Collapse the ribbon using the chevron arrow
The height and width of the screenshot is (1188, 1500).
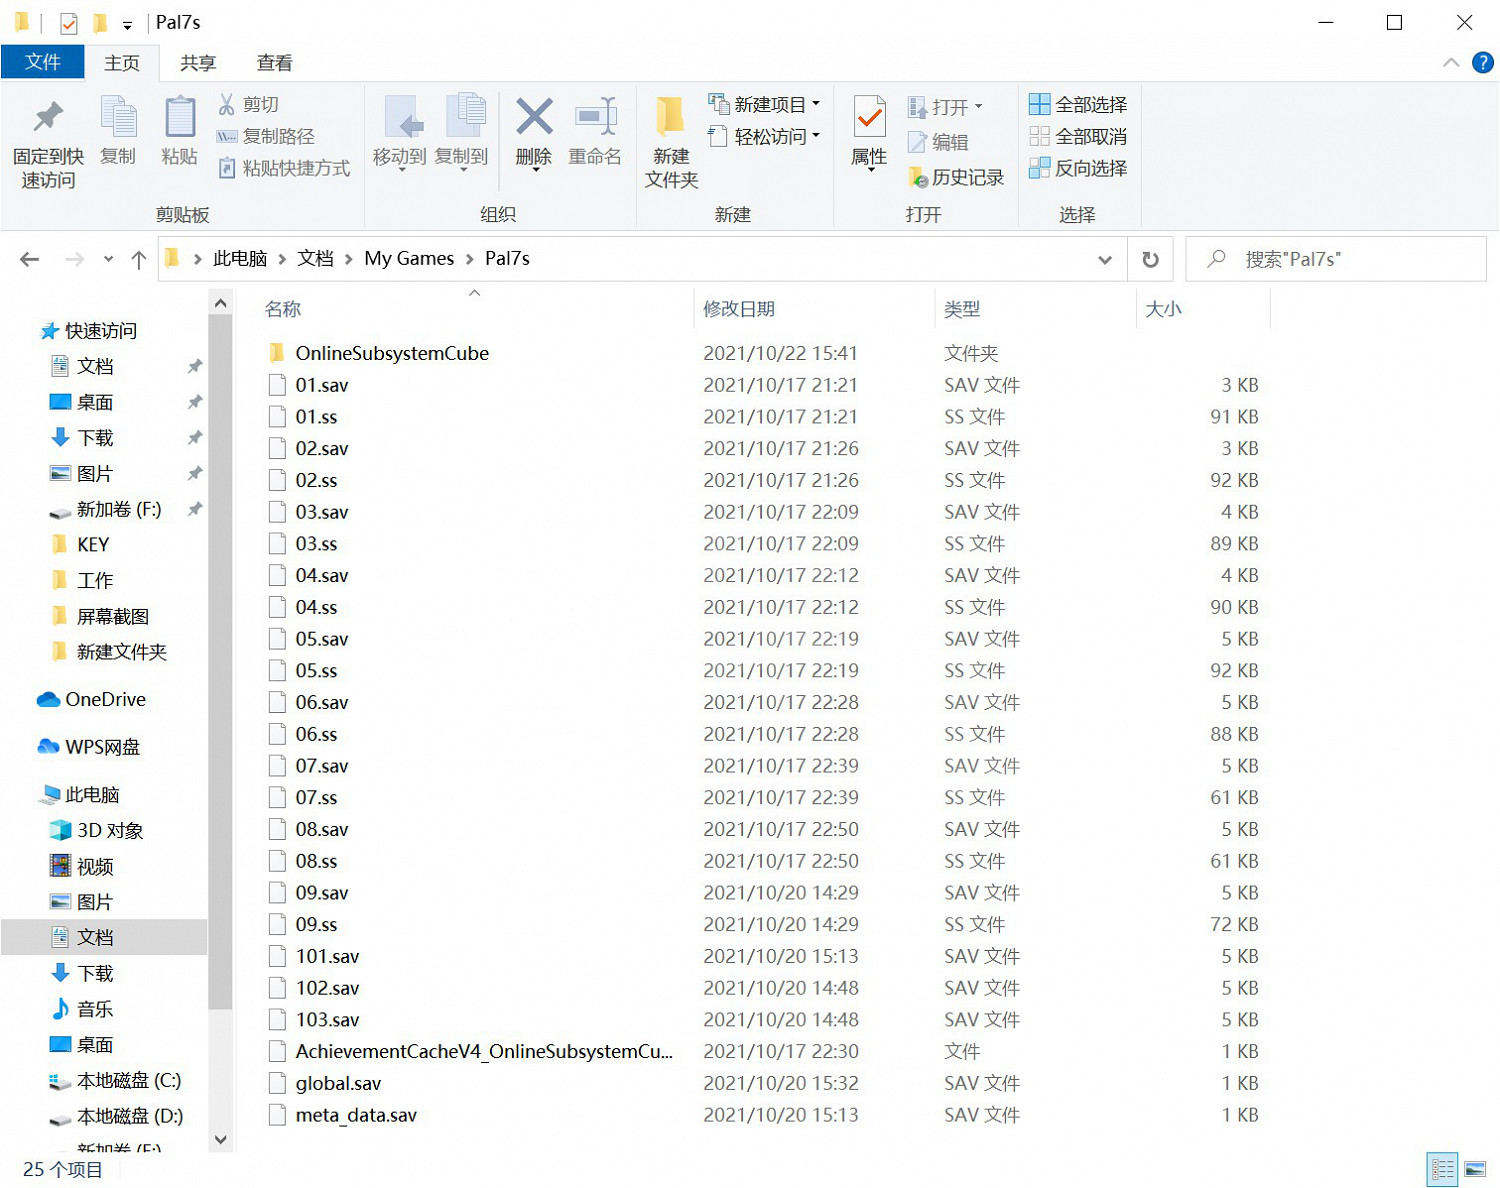(1450, 63)
